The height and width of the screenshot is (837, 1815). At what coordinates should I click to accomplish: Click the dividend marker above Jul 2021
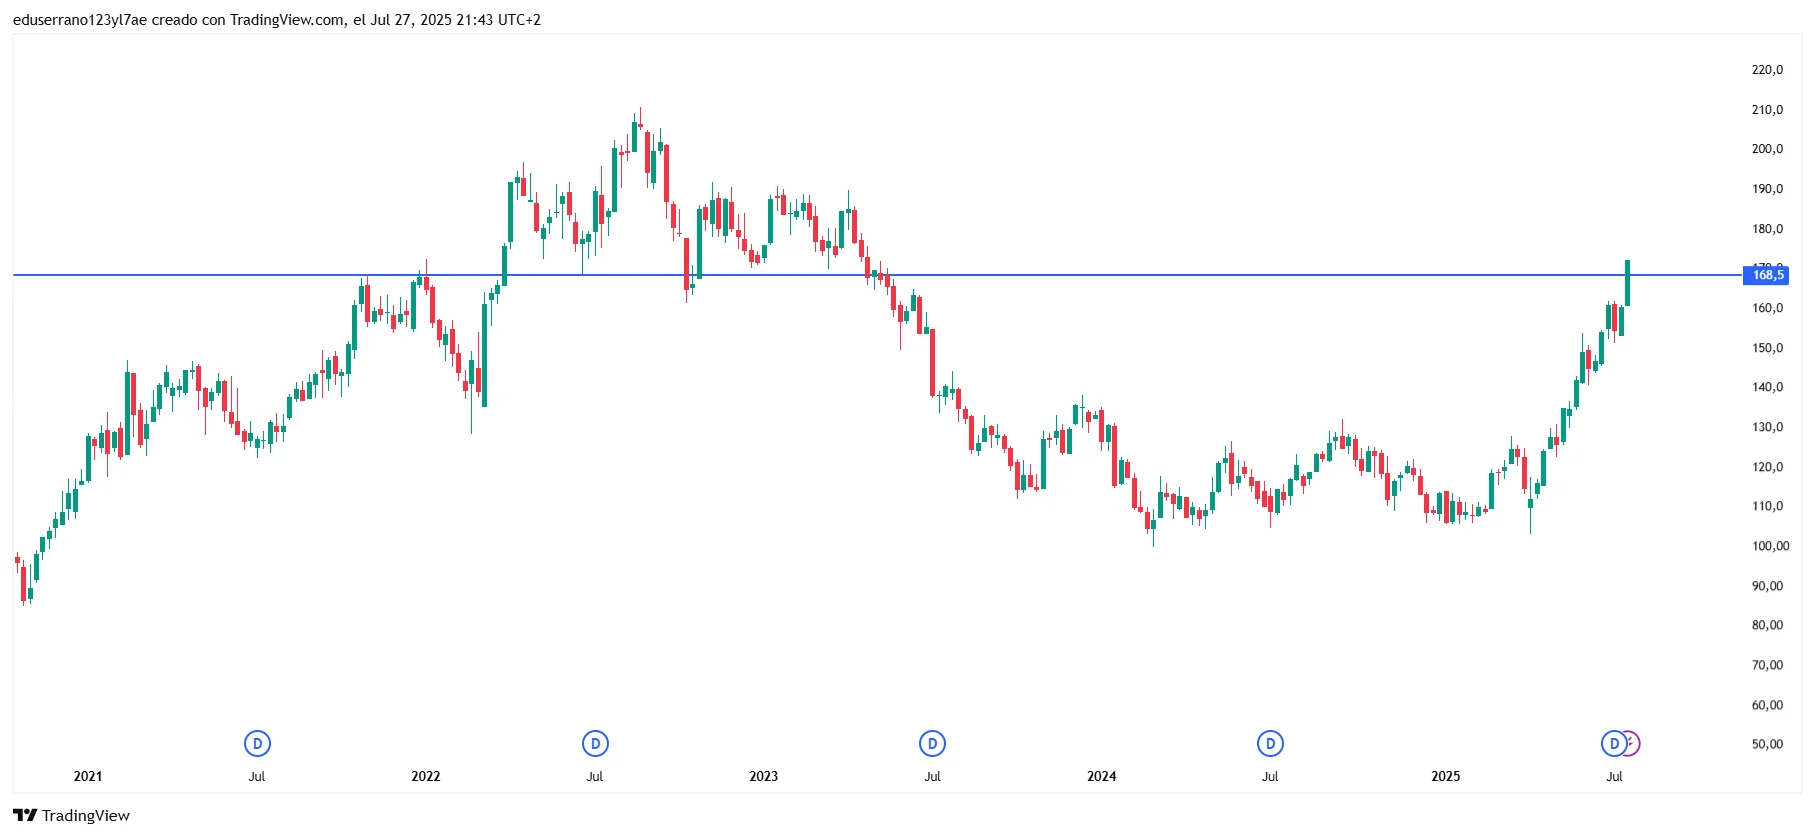point(257,744)
